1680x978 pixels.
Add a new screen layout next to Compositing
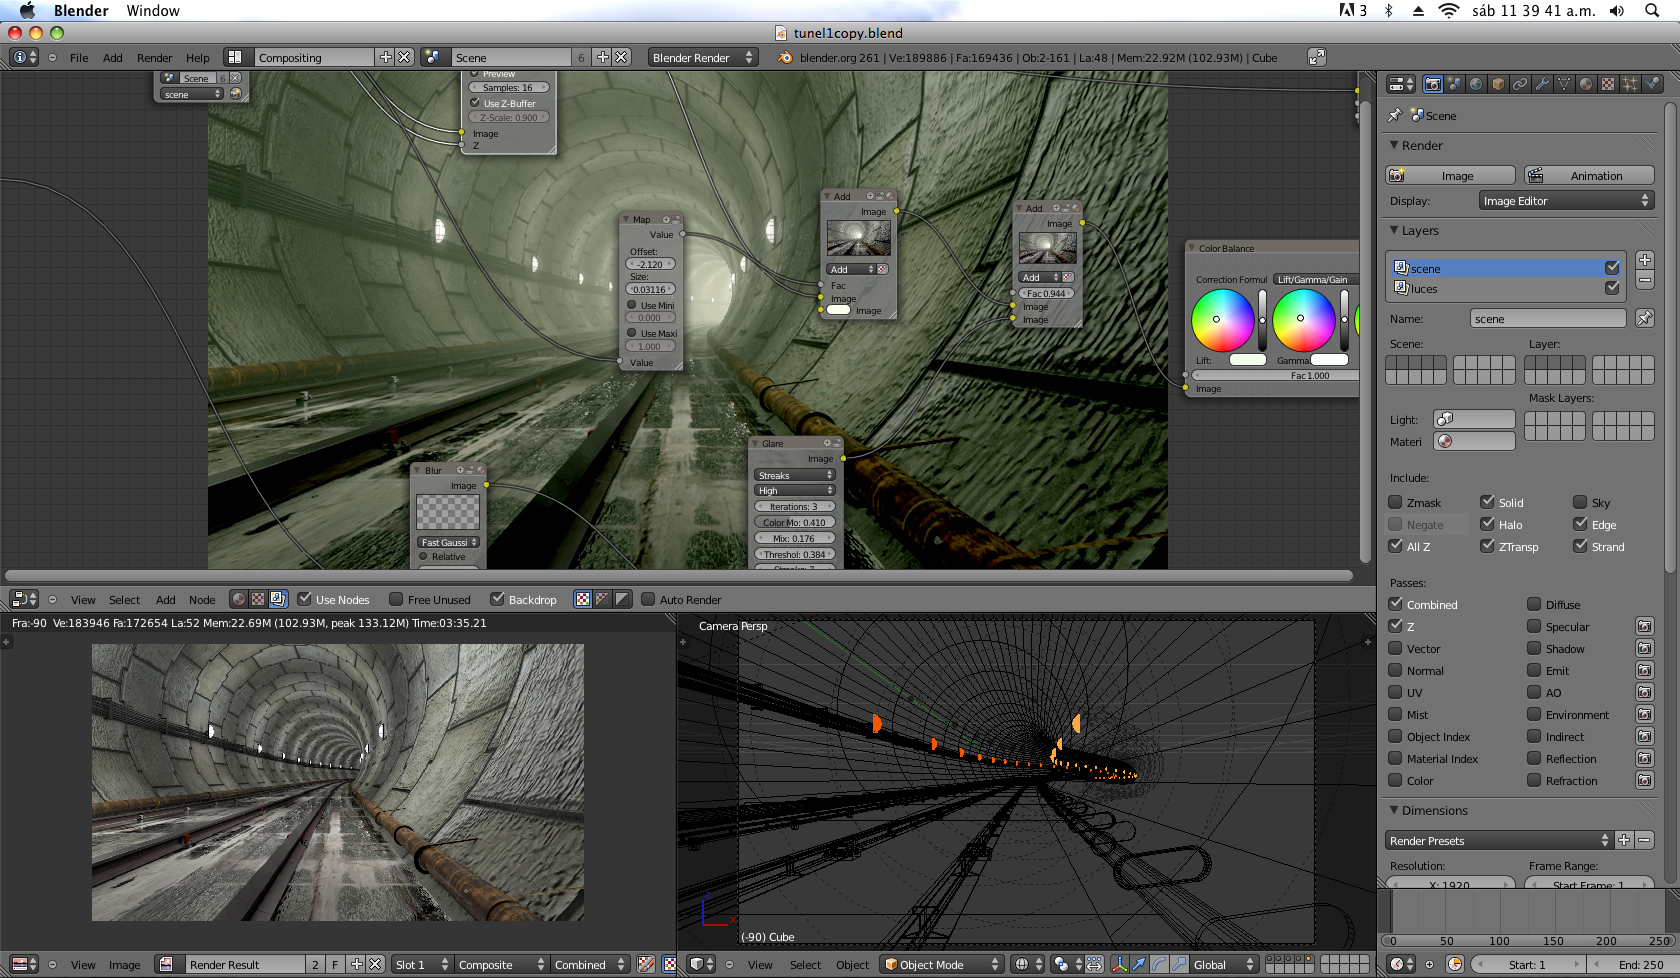pyautogui.click(x=386, y=57)
